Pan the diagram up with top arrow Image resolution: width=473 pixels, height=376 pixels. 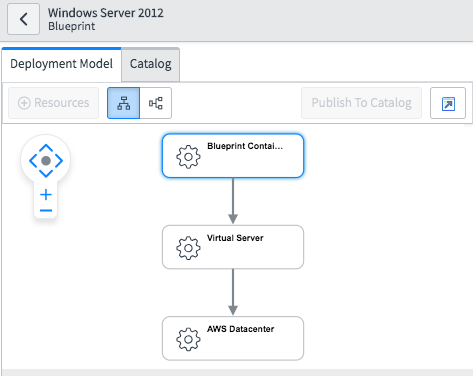[x=46, y=148]
